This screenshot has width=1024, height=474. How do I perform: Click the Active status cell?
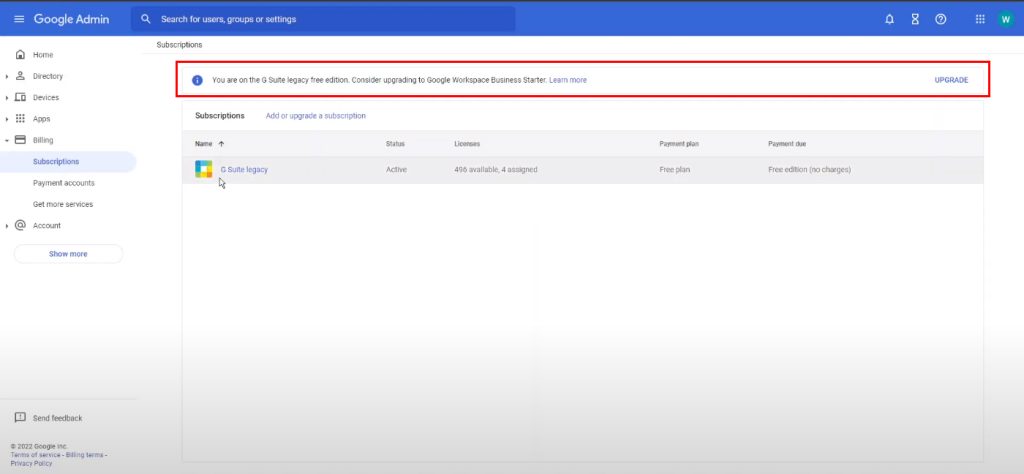(396, 170)
